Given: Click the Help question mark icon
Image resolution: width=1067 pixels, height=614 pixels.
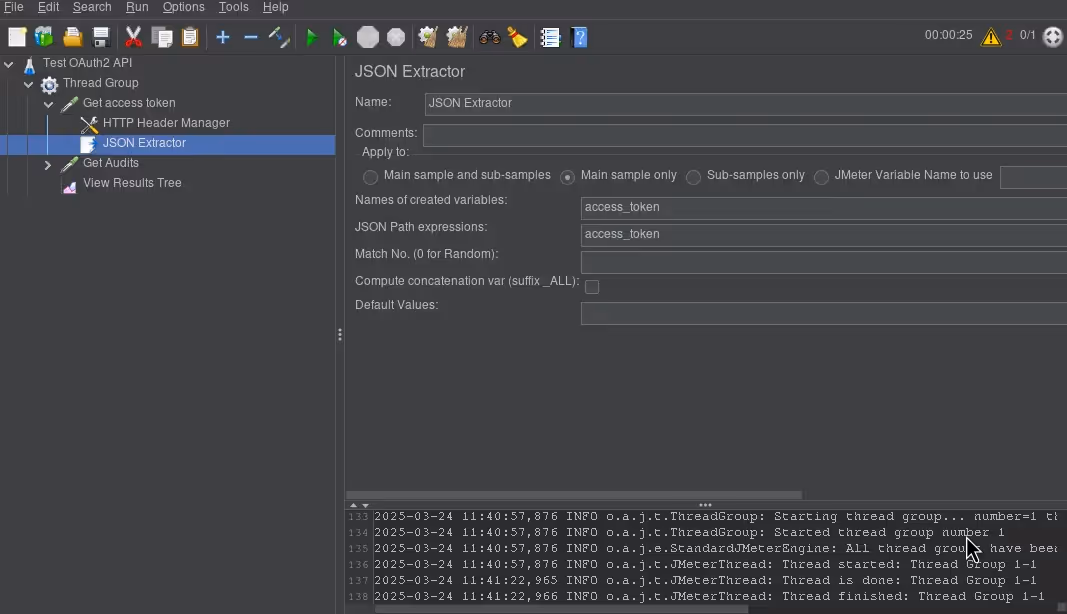Looking at the screenshot, I should point(579,38).
